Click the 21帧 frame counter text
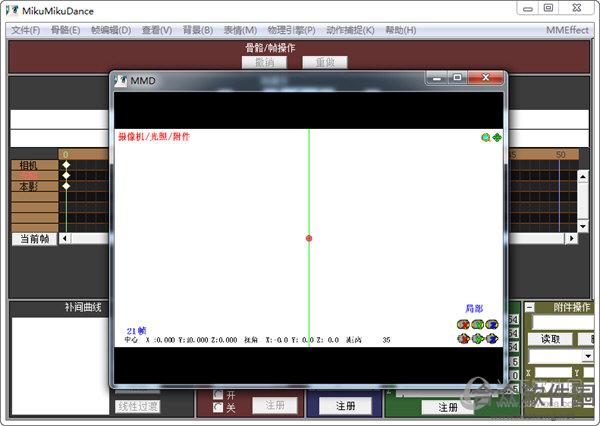600x426 pixels. click(x=136, y=331)
